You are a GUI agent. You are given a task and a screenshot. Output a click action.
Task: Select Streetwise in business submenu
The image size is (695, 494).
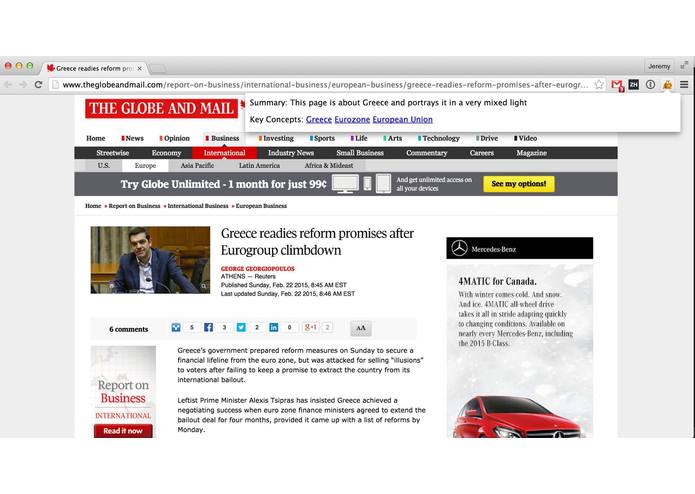[x=113, y=153]
